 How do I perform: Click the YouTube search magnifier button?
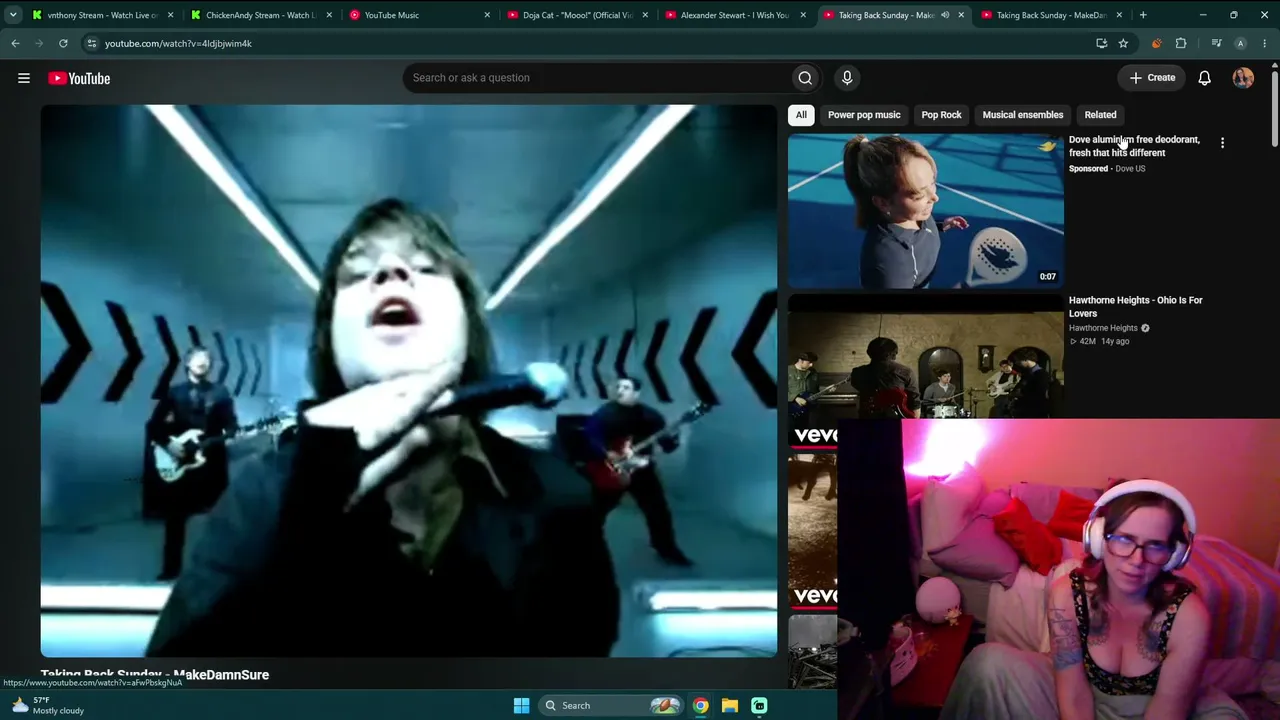pos(805,78)
